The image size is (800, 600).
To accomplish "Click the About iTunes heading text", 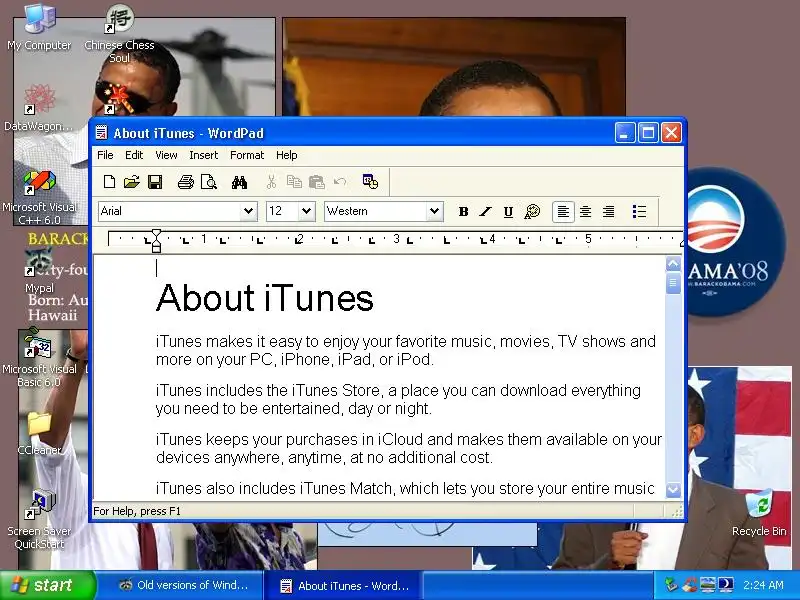I will [264, 298].
